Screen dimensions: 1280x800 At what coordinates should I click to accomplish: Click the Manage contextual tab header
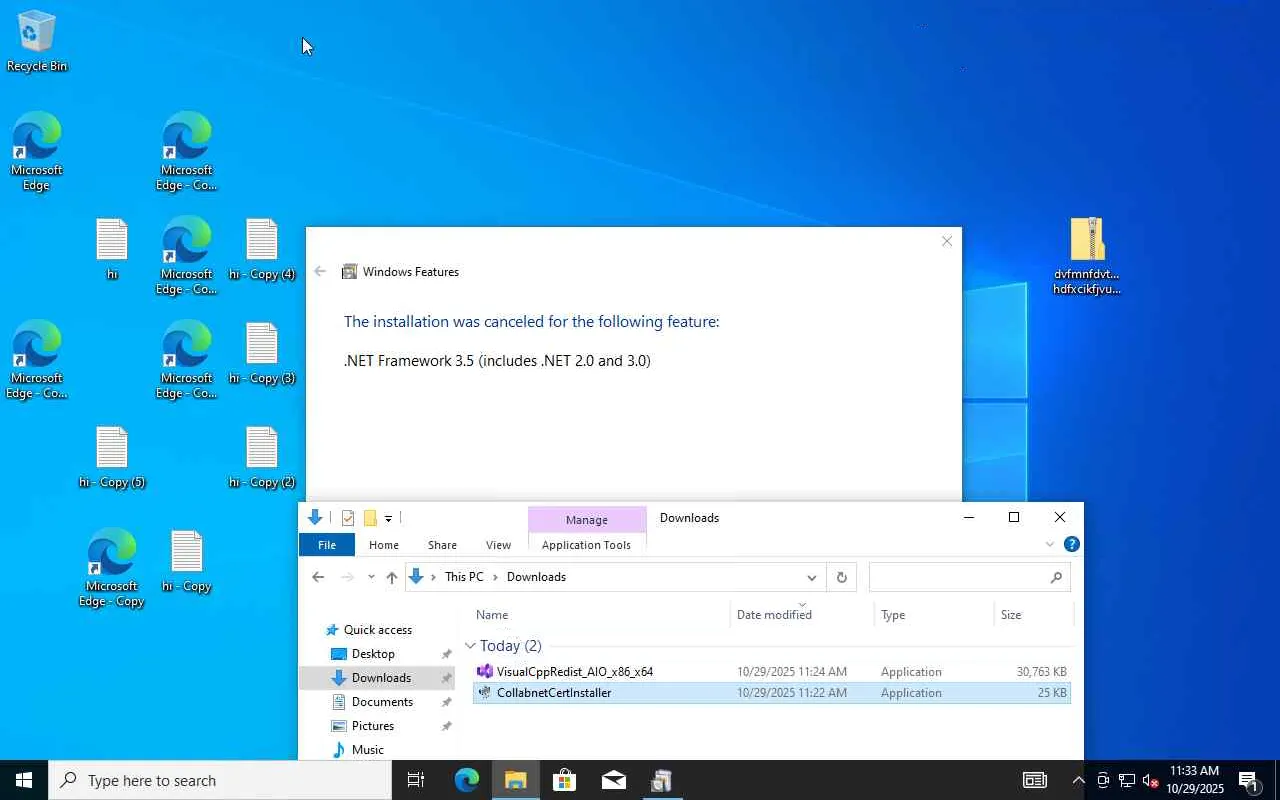587,520
